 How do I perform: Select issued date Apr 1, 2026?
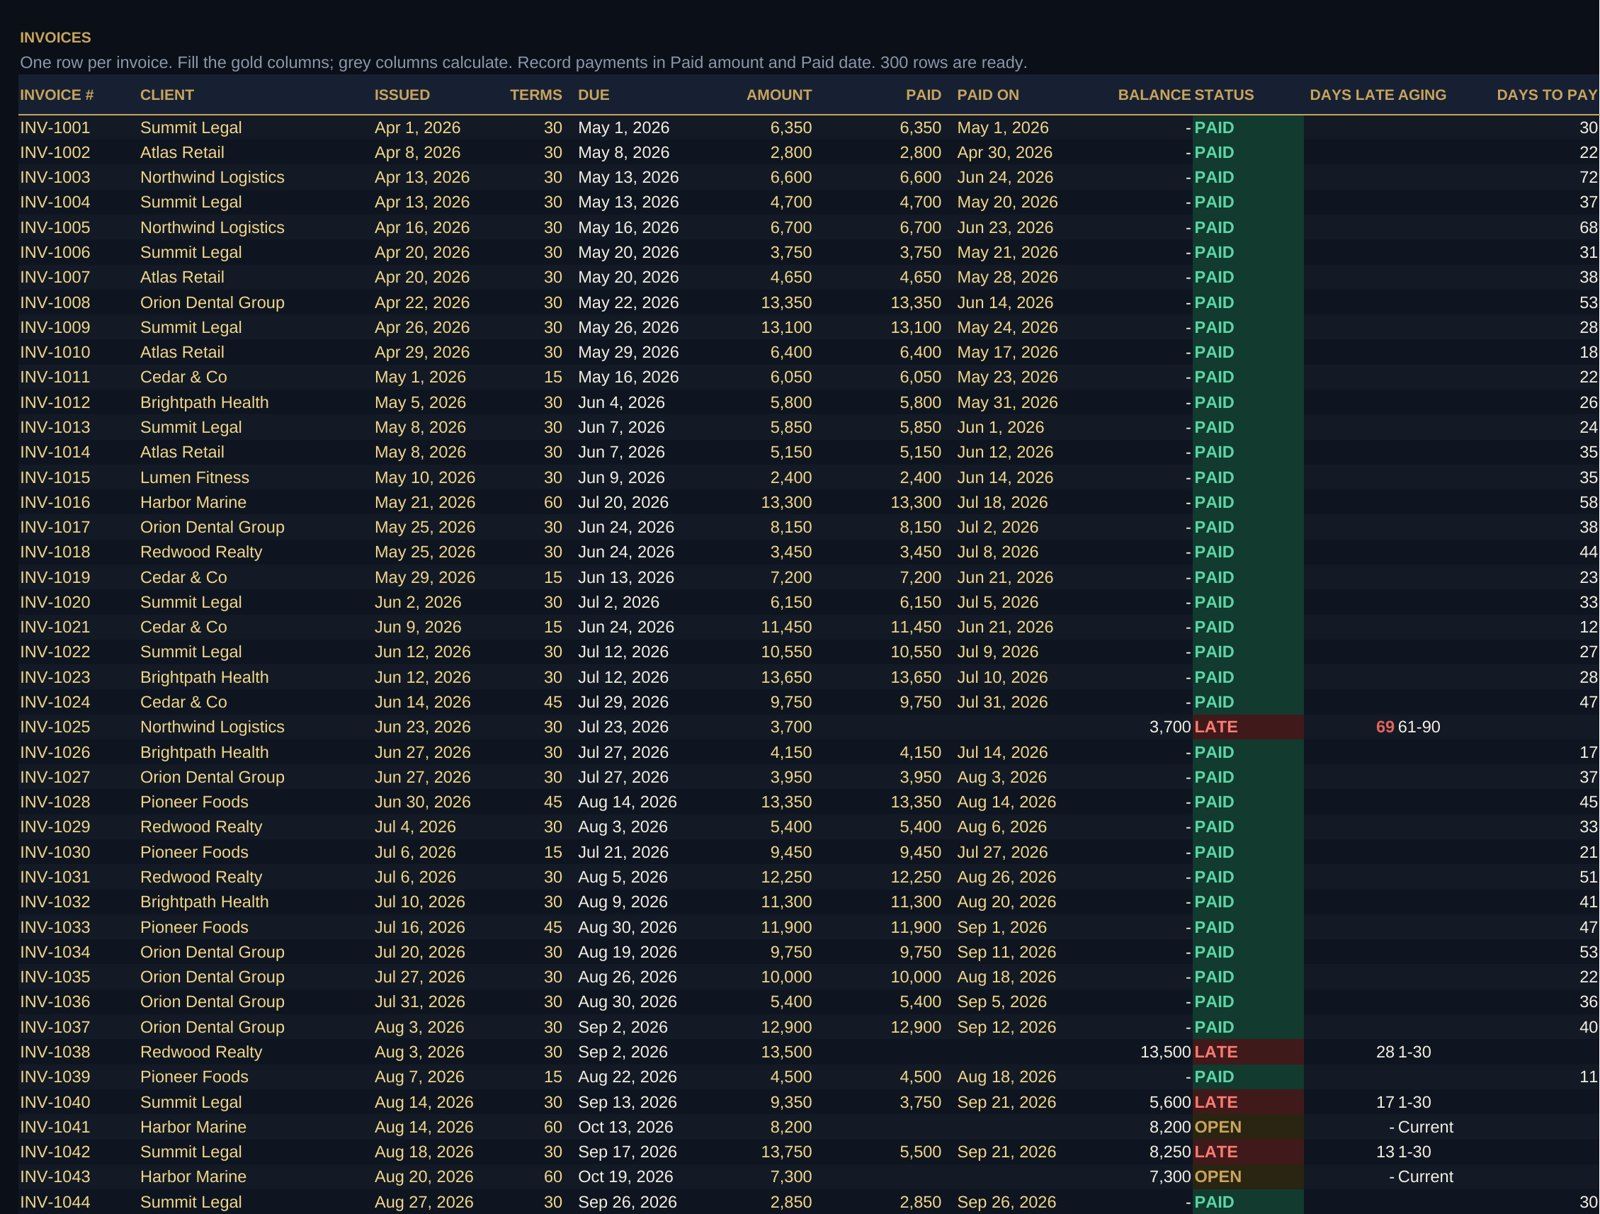418,128
